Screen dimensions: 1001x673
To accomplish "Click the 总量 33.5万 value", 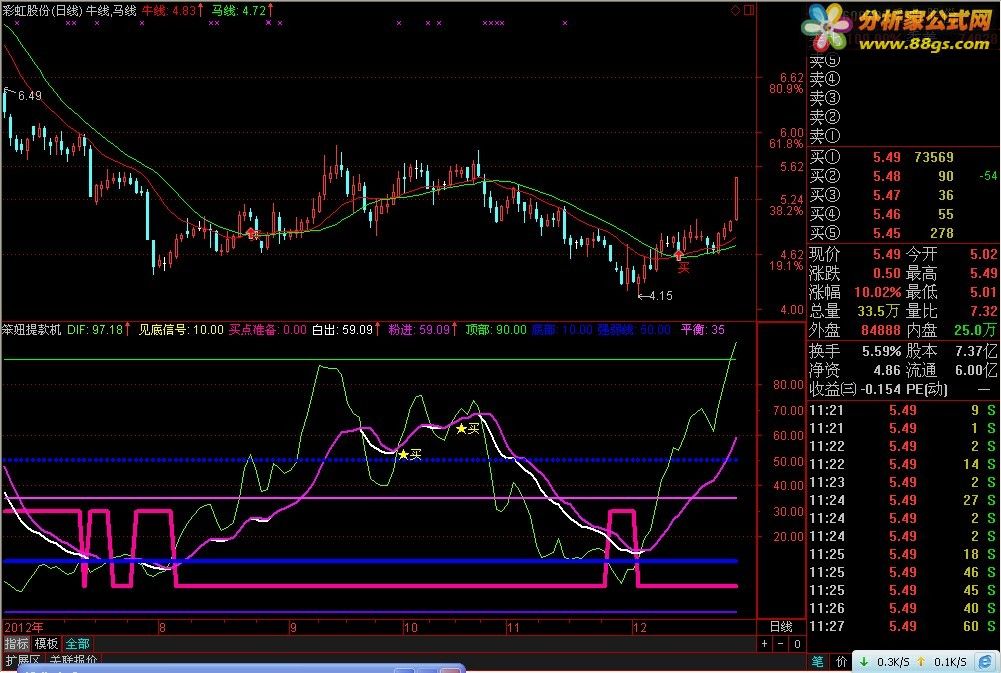I will pyautogui.click(x=878, y=311).
